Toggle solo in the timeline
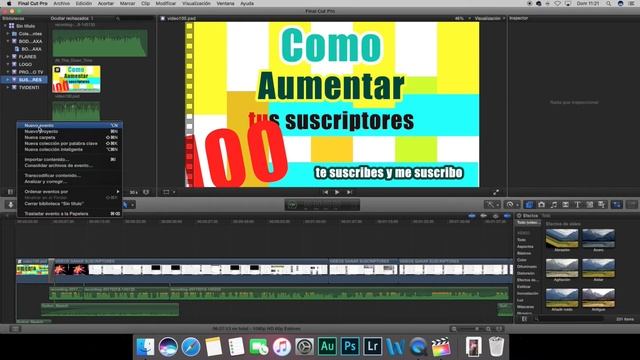This screenshot has width=640, height=360. click(496, 216)
